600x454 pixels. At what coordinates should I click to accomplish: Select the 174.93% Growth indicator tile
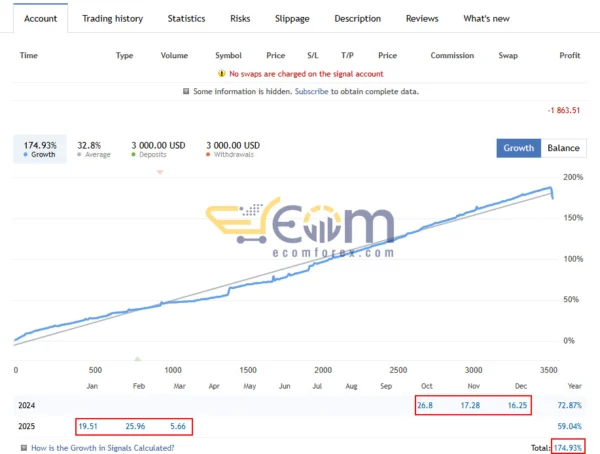pos(40,149)
